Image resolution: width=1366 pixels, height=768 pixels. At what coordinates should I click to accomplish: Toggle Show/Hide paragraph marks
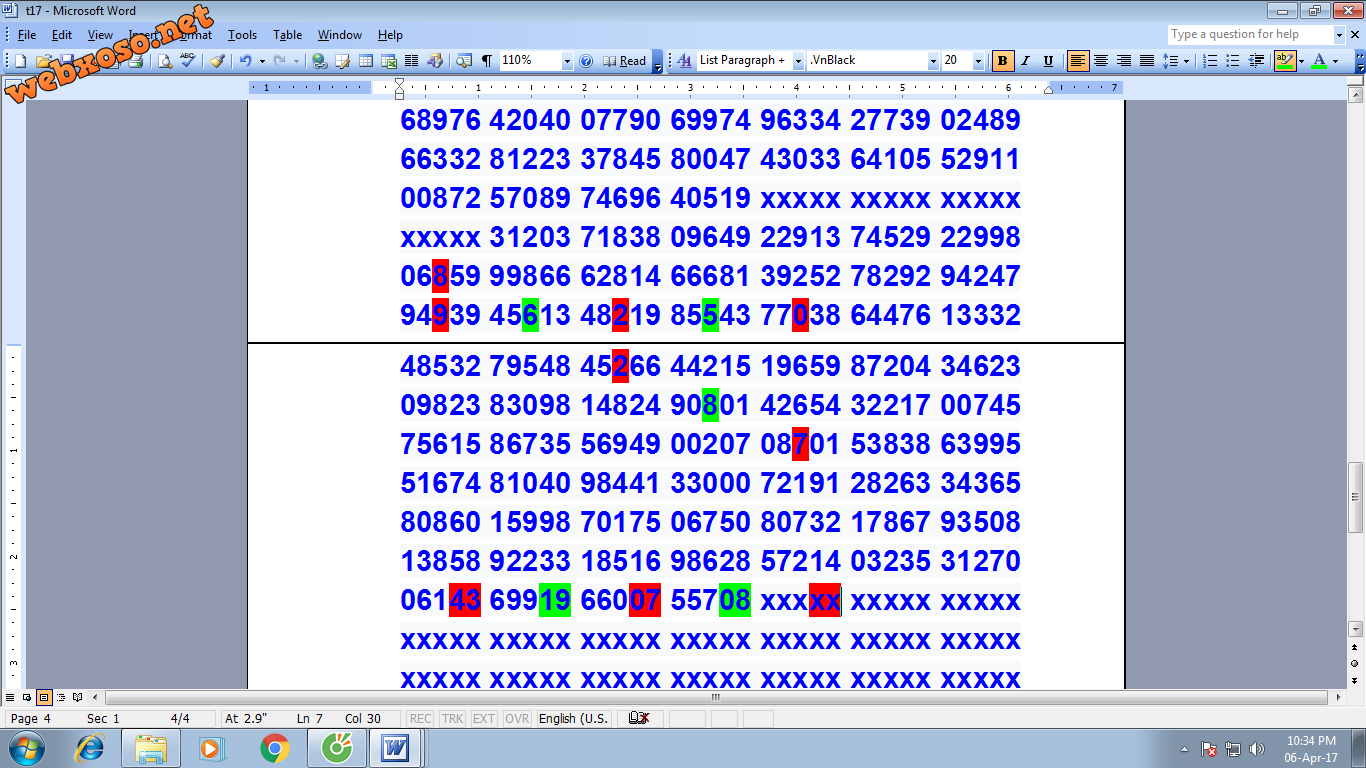tap(487, 61)
